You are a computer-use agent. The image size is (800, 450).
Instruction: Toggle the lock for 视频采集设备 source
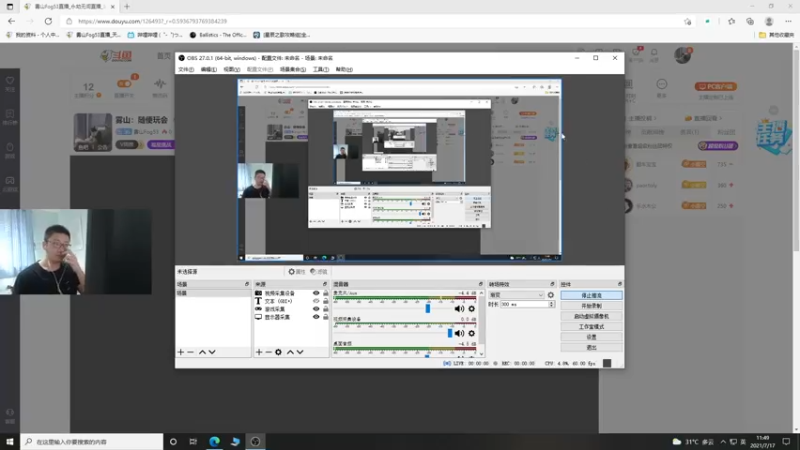326,293
